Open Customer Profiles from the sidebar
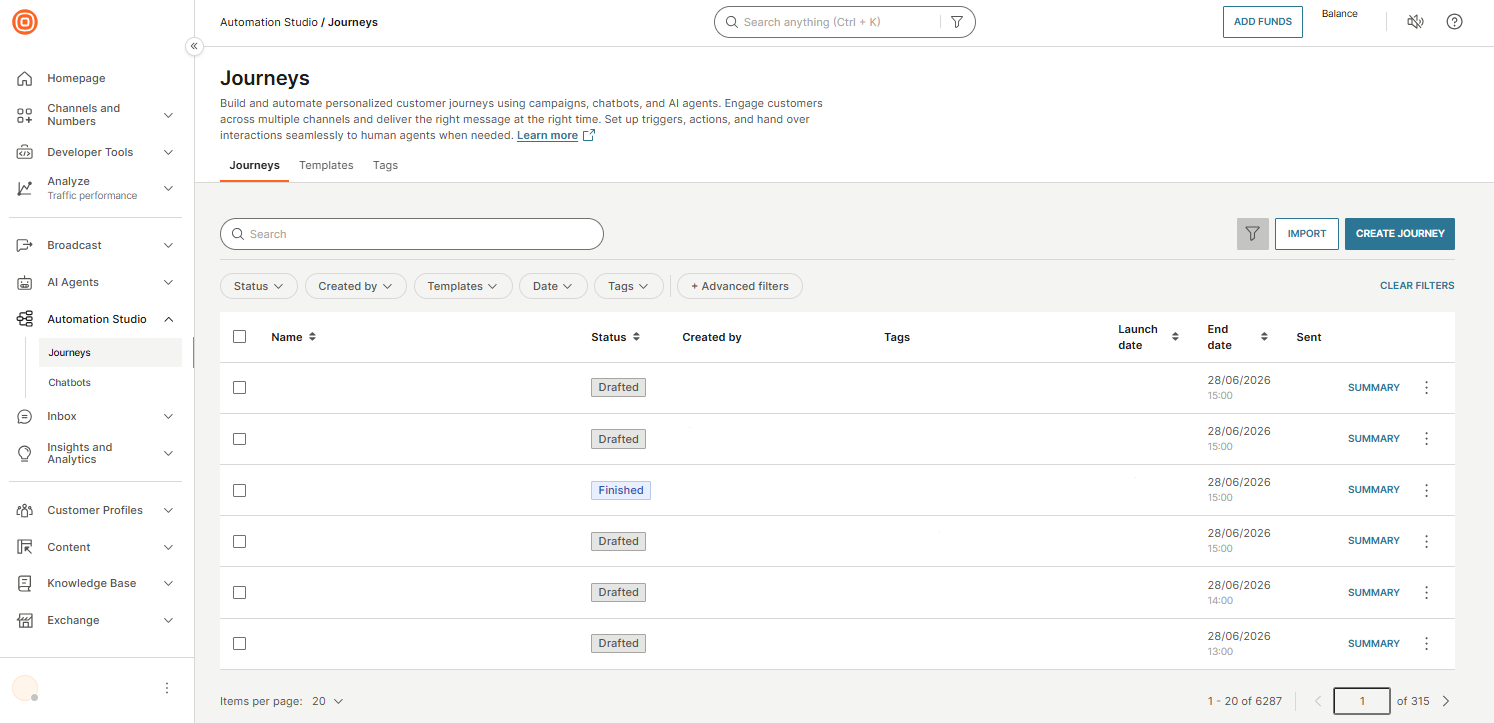The height and width of the screenshot is (723, 1494). coord(94,510)
